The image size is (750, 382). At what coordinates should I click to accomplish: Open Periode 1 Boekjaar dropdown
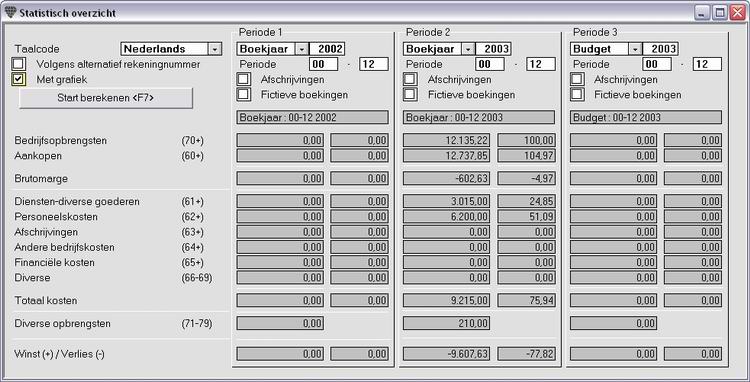click(302, 49)
